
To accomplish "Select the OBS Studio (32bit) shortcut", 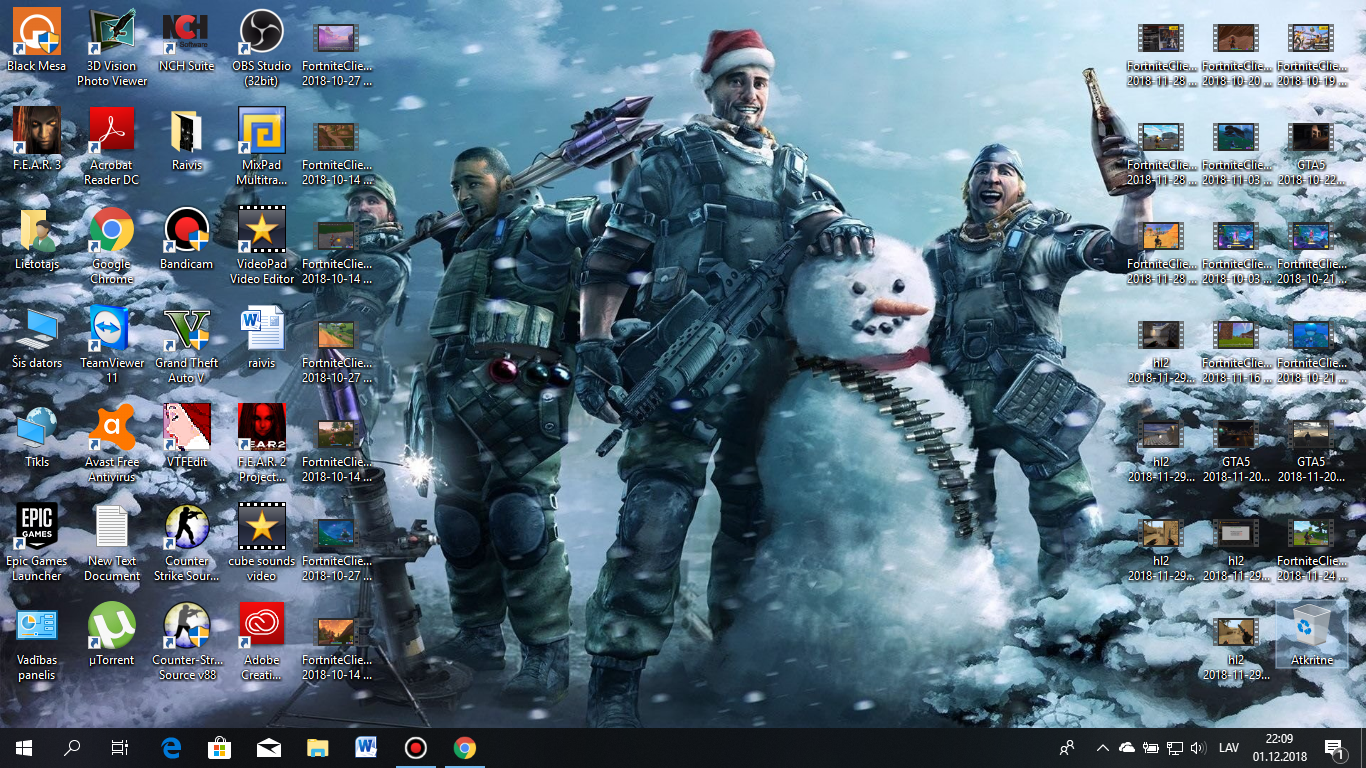I will coord(262,48).
